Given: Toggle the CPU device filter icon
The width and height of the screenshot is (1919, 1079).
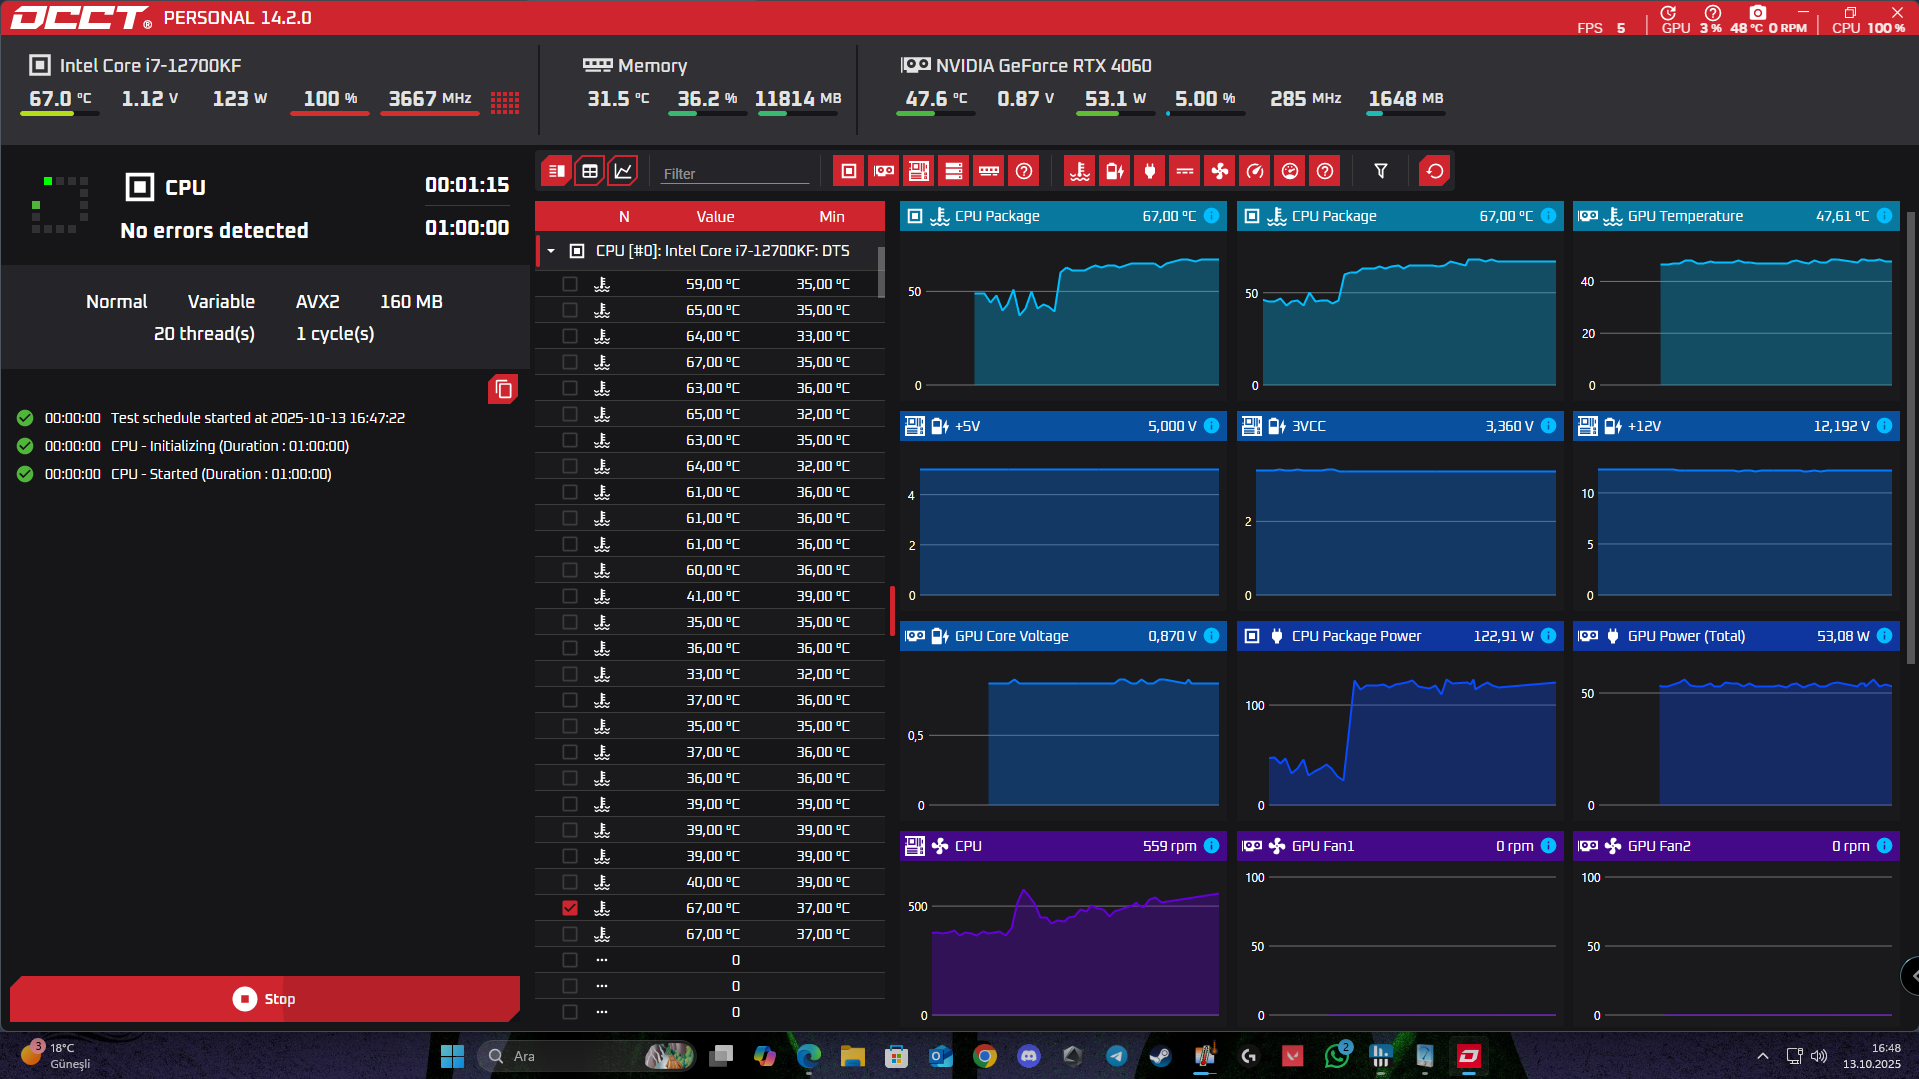Looking at the screenshot, I should (849, 171).
